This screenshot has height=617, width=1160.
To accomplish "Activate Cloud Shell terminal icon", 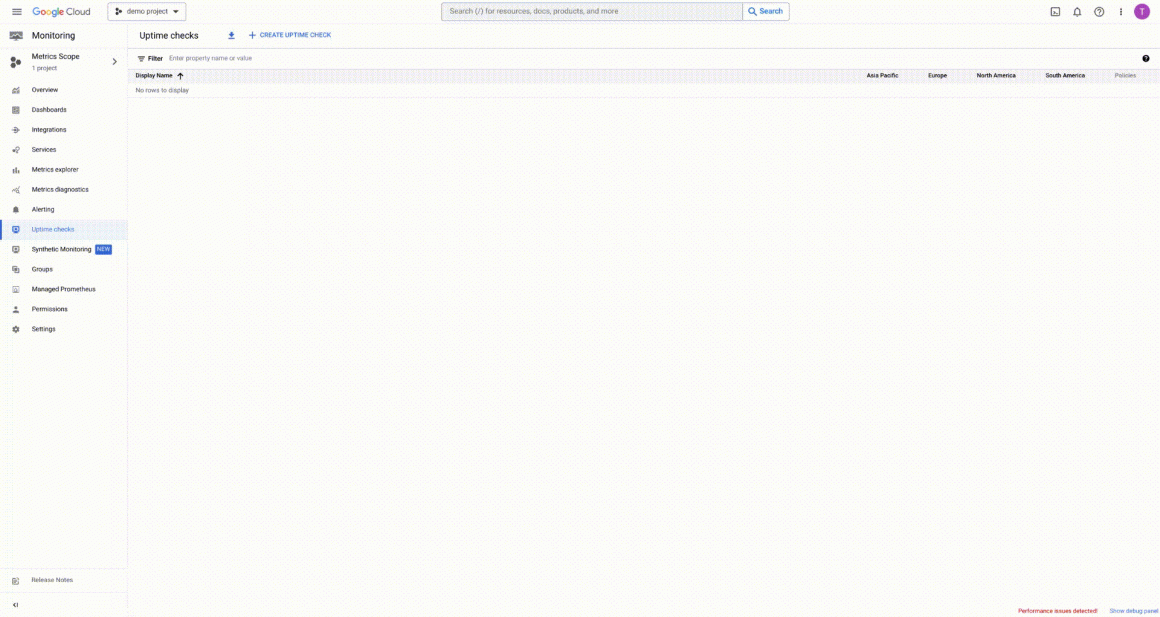I will 1055,11.
